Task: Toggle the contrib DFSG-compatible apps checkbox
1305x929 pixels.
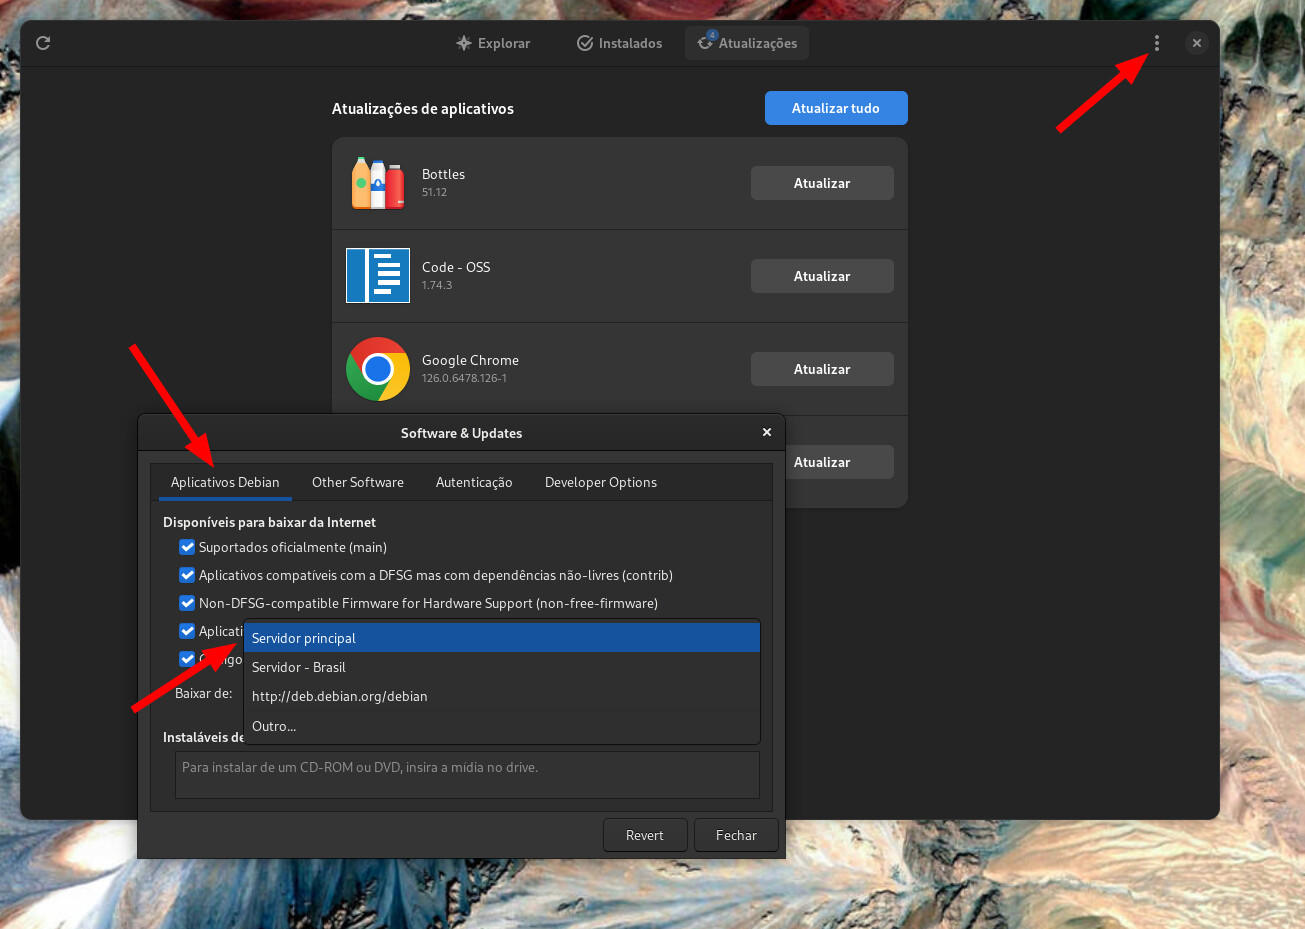Action: (187, 575)
